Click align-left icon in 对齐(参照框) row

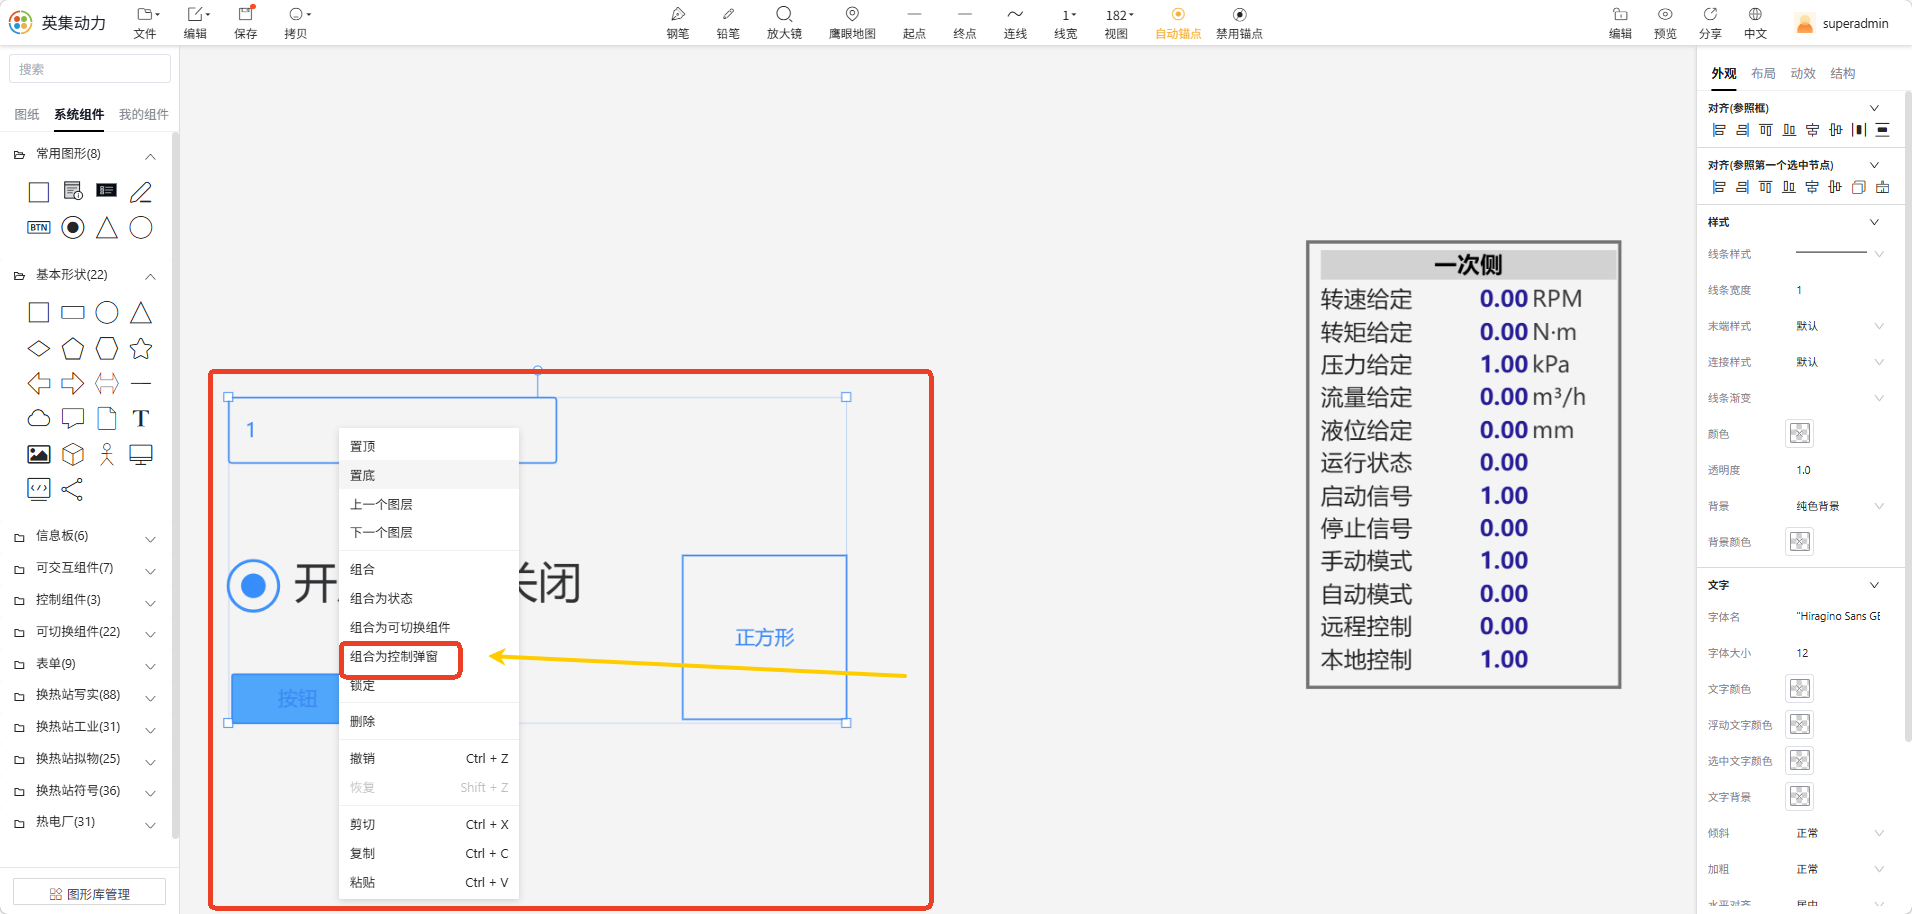(1719, 130)
